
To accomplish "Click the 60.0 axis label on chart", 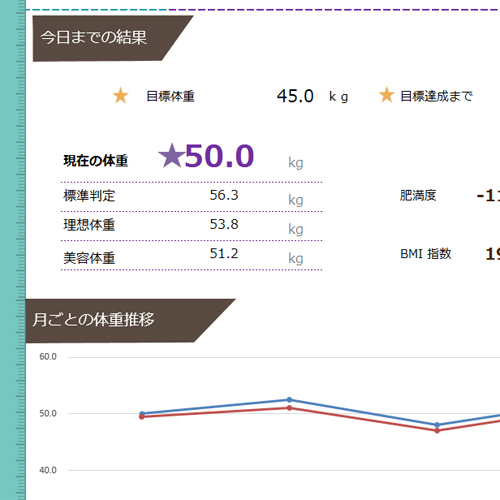I will click(x=48, y=357).
